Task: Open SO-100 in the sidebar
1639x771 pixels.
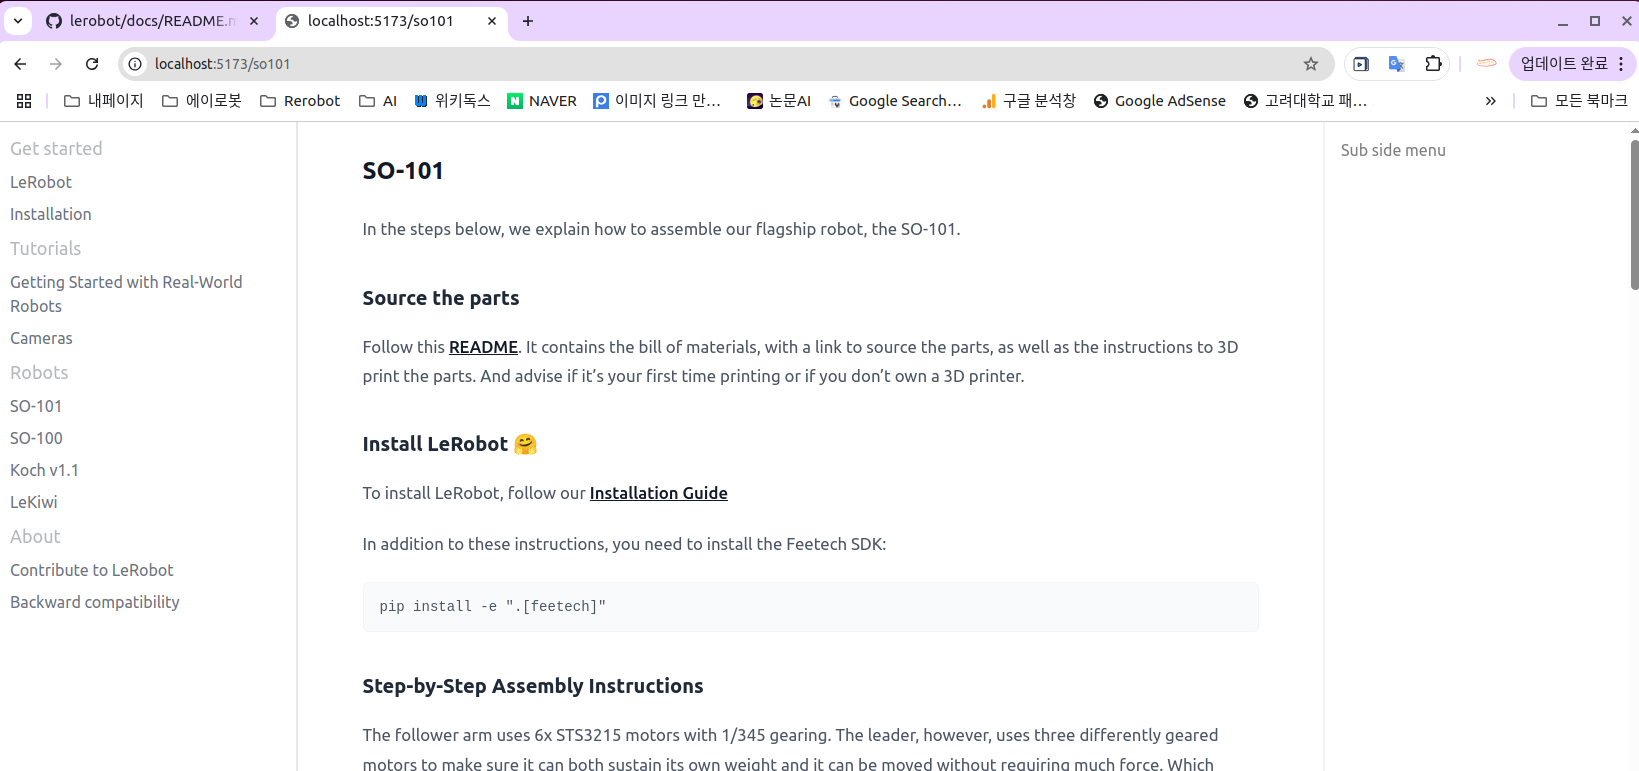Action: (x=36, y=438)
